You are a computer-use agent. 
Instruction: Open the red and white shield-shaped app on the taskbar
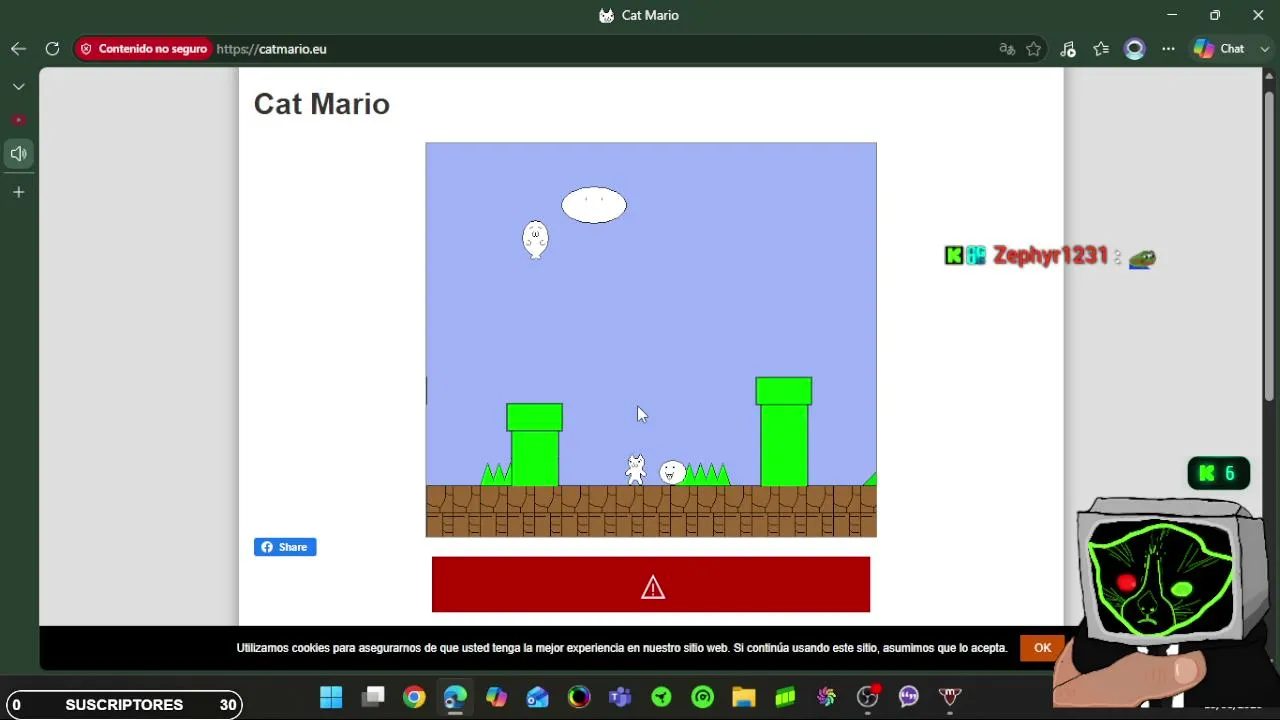(950, 697)
